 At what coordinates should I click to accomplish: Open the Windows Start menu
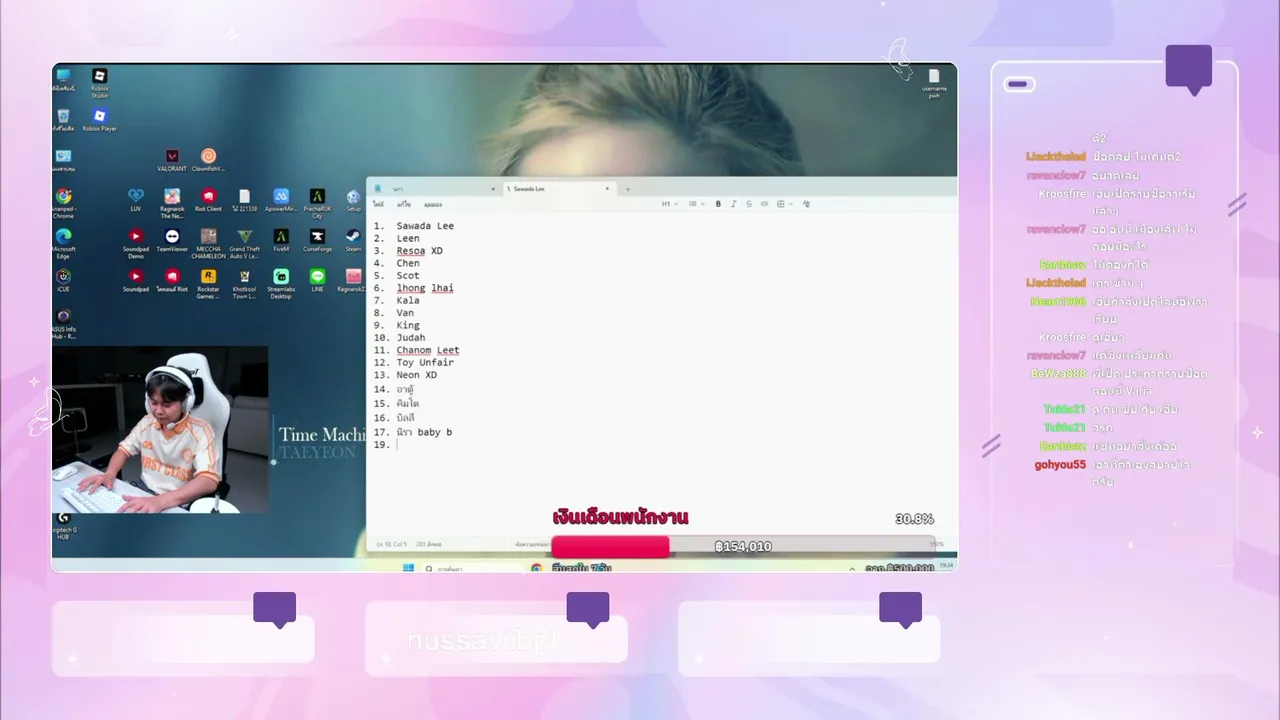[408, 568]
